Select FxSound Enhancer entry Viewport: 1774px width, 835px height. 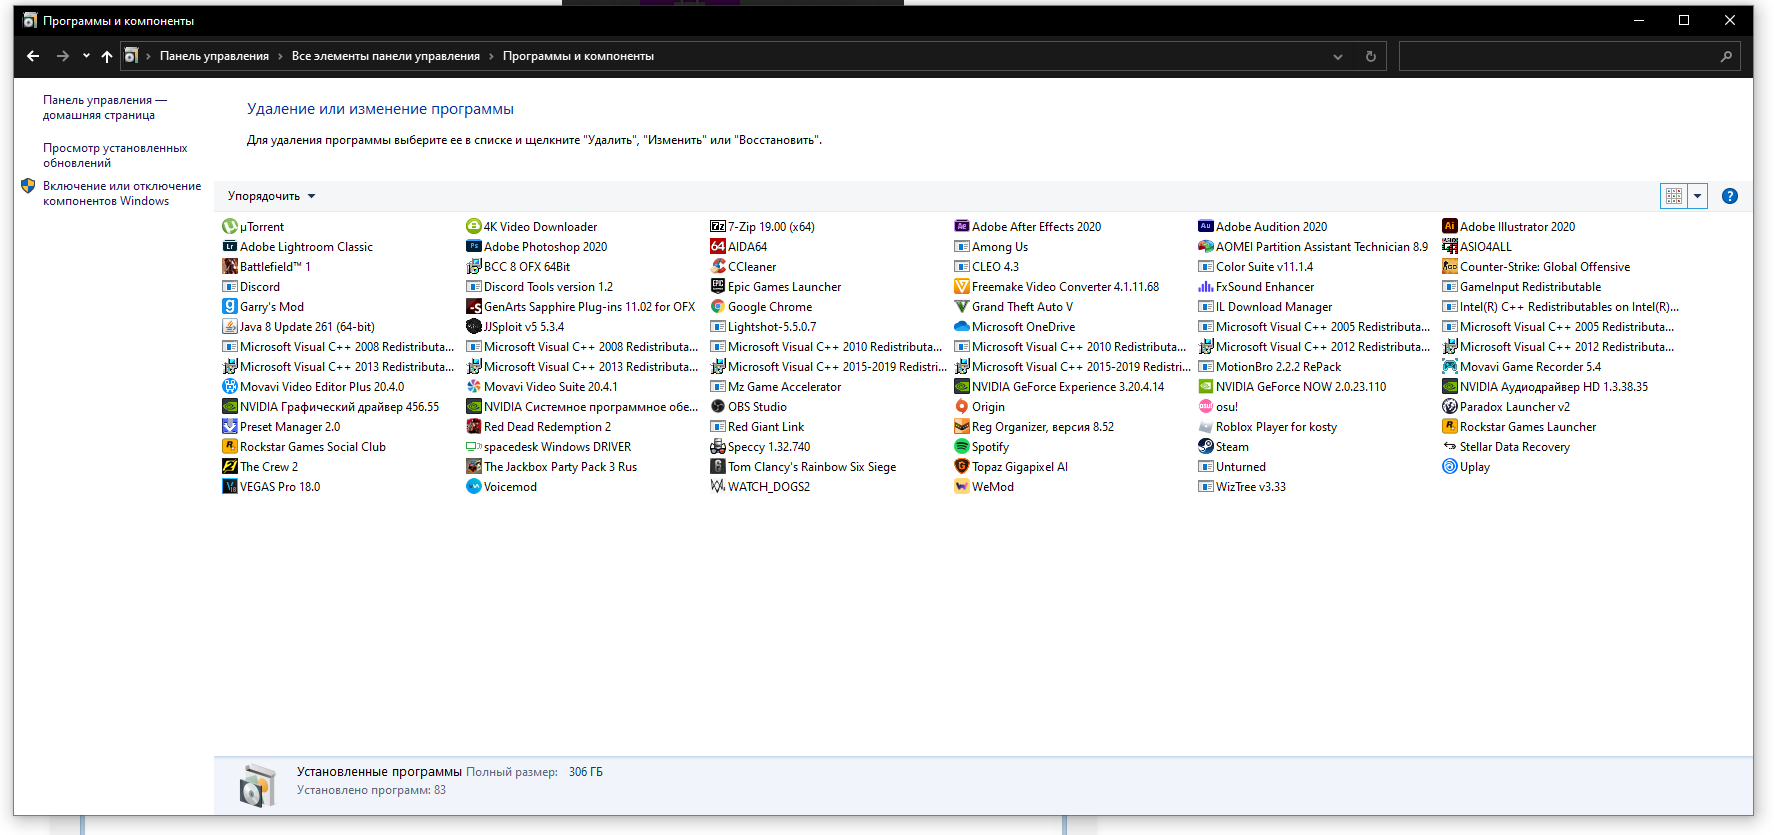tap(1256, 287)
